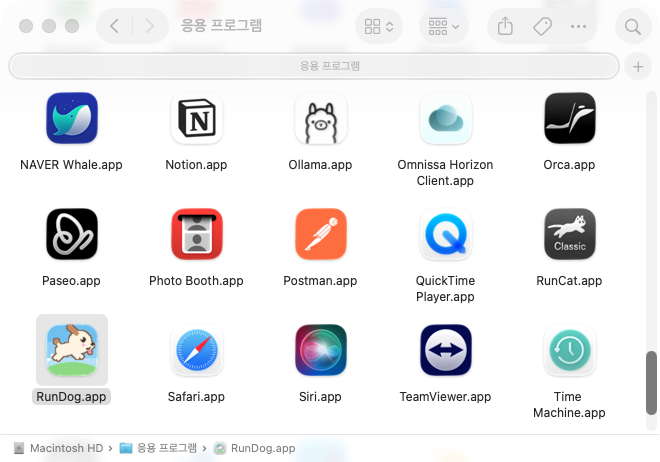
Task: Open the Share button in toolbar
Action: (x=505, y=26)
